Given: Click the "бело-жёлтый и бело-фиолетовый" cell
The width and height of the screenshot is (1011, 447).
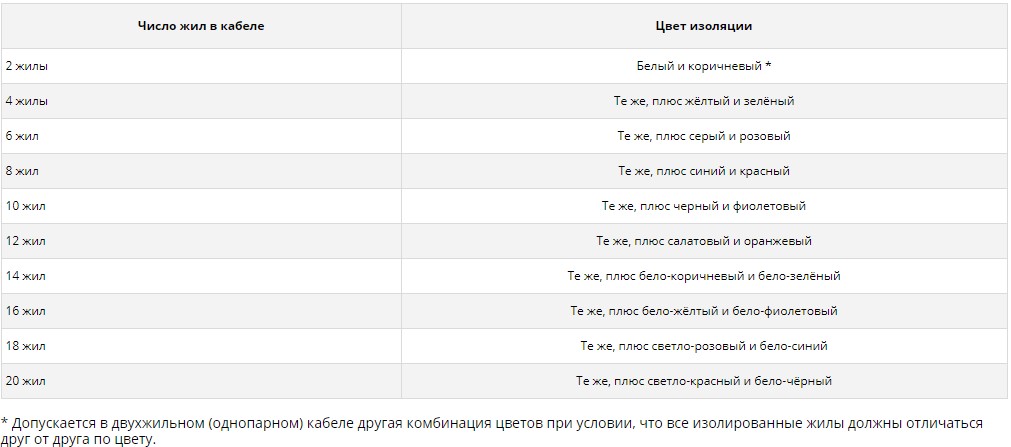Looking at the screenshot, I should pos(704,311).
